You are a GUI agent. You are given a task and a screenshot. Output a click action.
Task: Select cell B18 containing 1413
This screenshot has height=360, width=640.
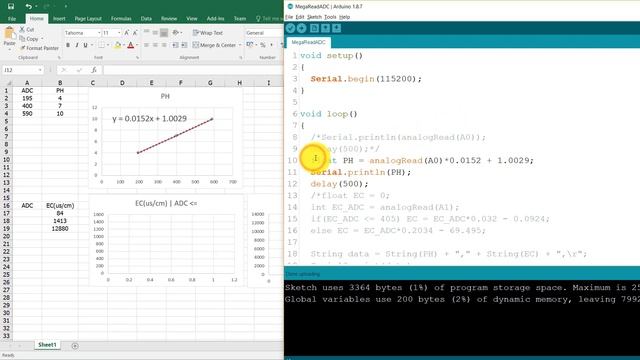point(60,221)
